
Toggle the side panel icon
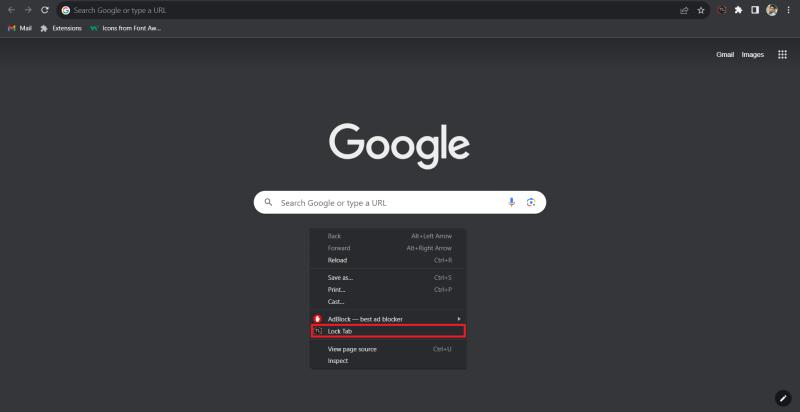coord(755,10)
